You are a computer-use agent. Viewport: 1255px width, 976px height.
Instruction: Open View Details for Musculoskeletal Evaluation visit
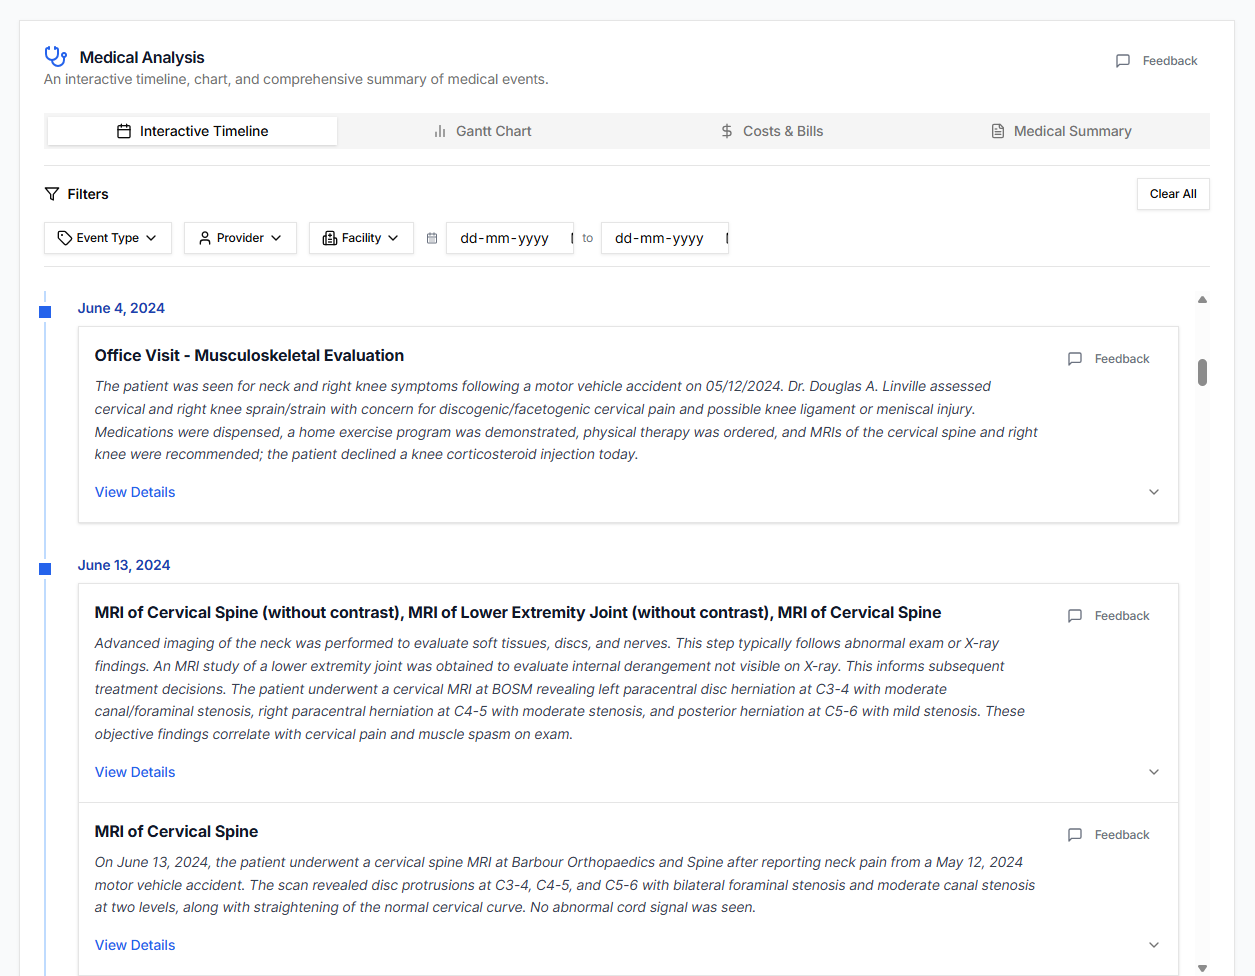click(135, 492)
